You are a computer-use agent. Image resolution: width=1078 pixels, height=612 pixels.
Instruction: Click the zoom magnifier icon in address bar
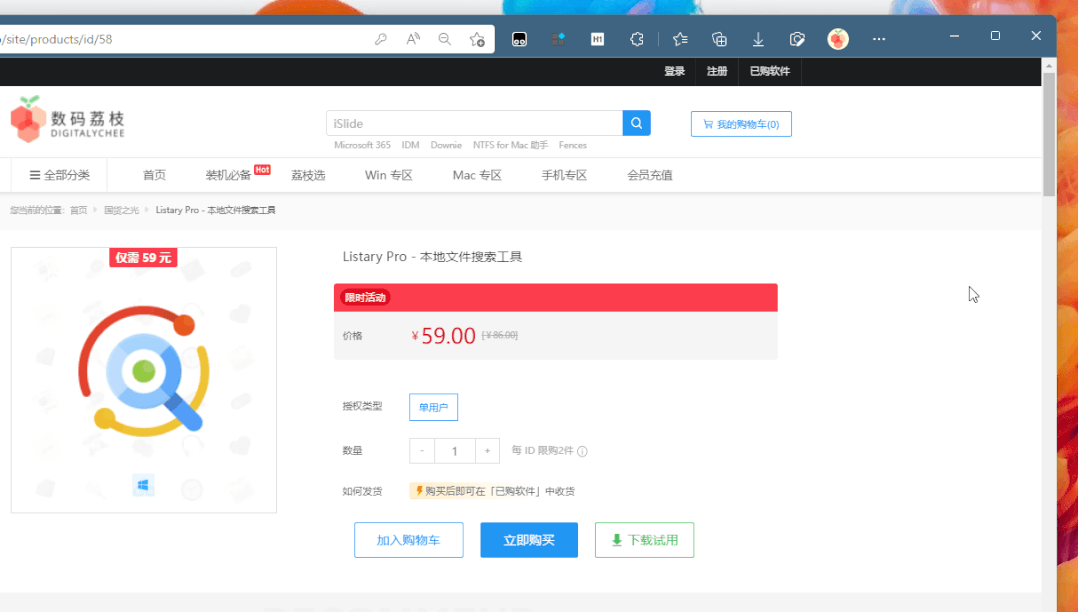click(x=445, y=39)
